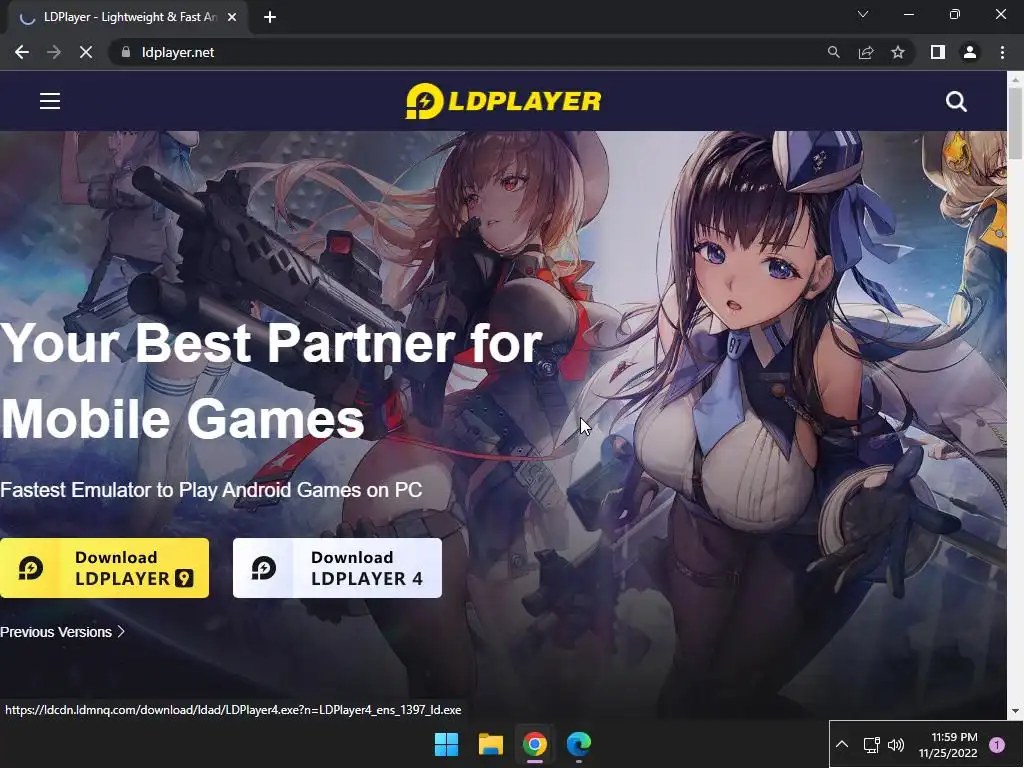Download LDPLAYER 9 yellow button
Viewport: 1024px width, 768px height.
[104, 568]
